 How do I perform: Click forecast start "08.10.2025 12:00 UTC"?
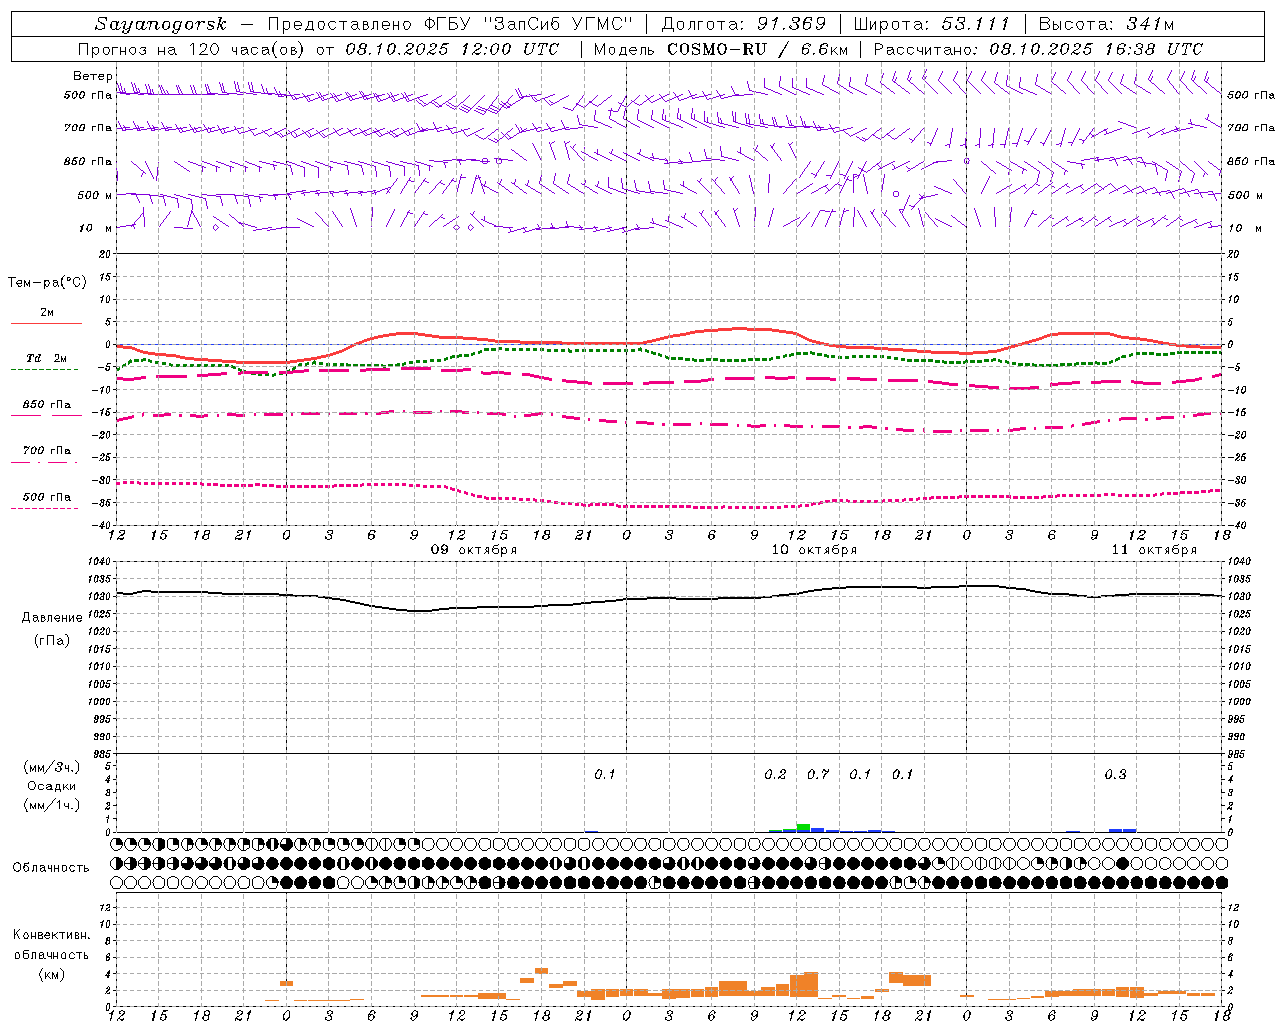pos(452,49)
